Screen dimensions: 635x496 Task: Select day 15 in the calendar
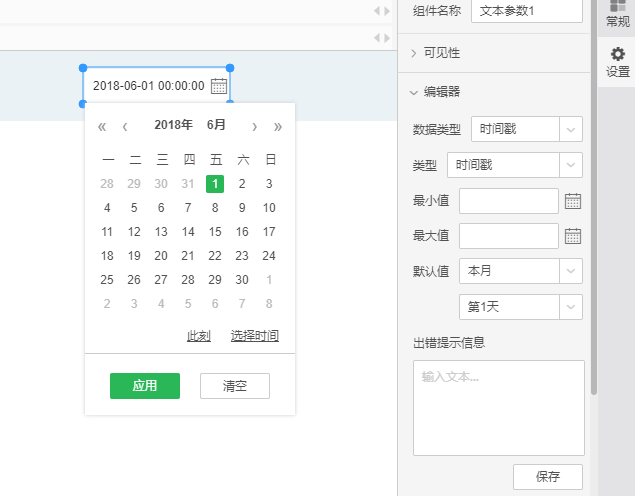click(215, 232)
